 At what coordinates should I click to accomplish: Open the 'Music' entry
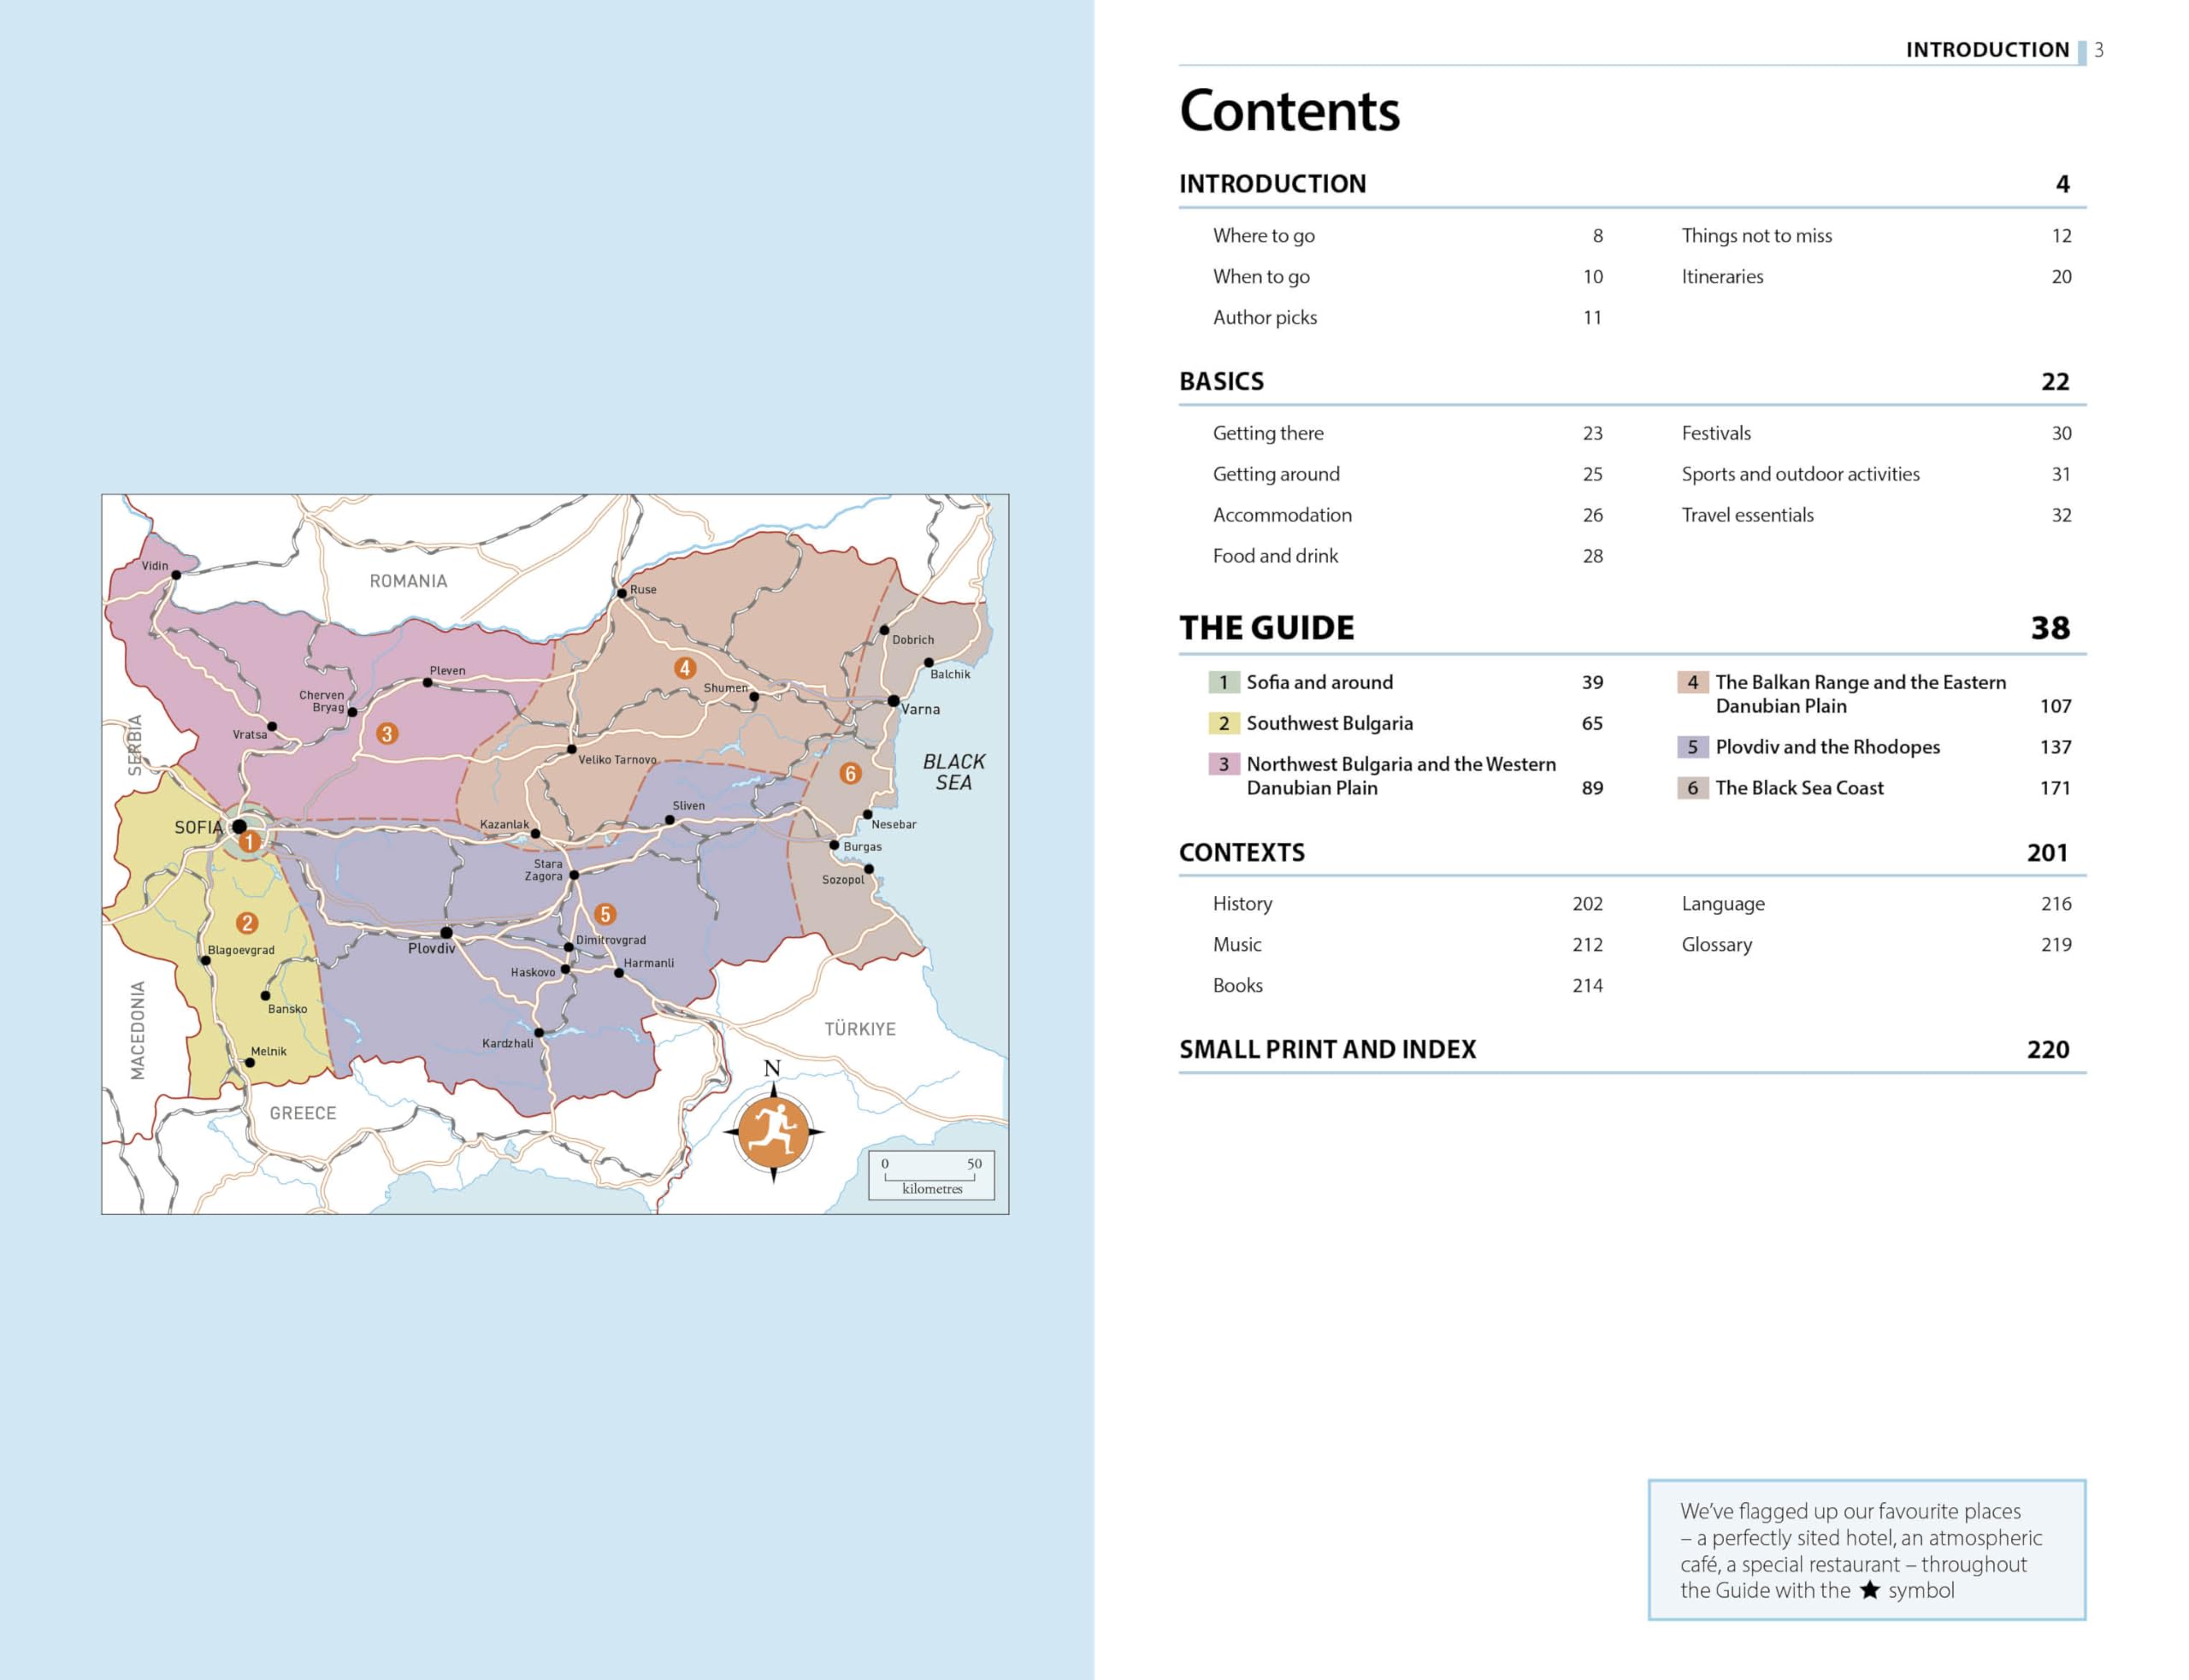(1237, 945)
